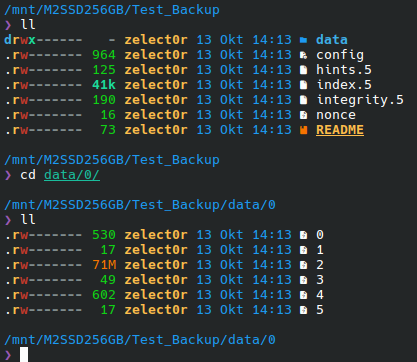The width and height of the screenshot is (417, 362).
Task: Click the drwx------ permissions of data
Action: 43,40
